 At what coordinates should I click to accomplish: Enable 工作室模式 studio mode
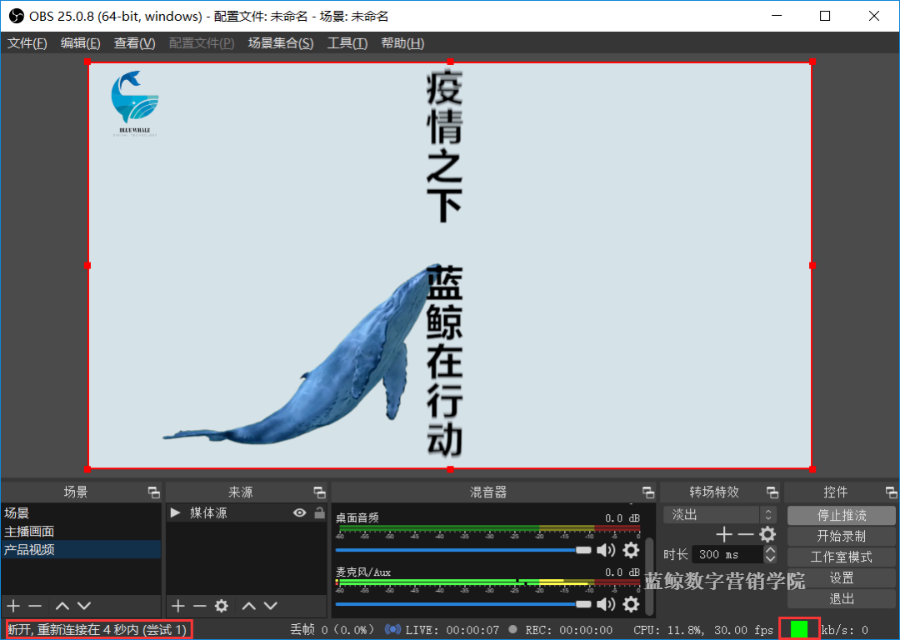[840, 555]
